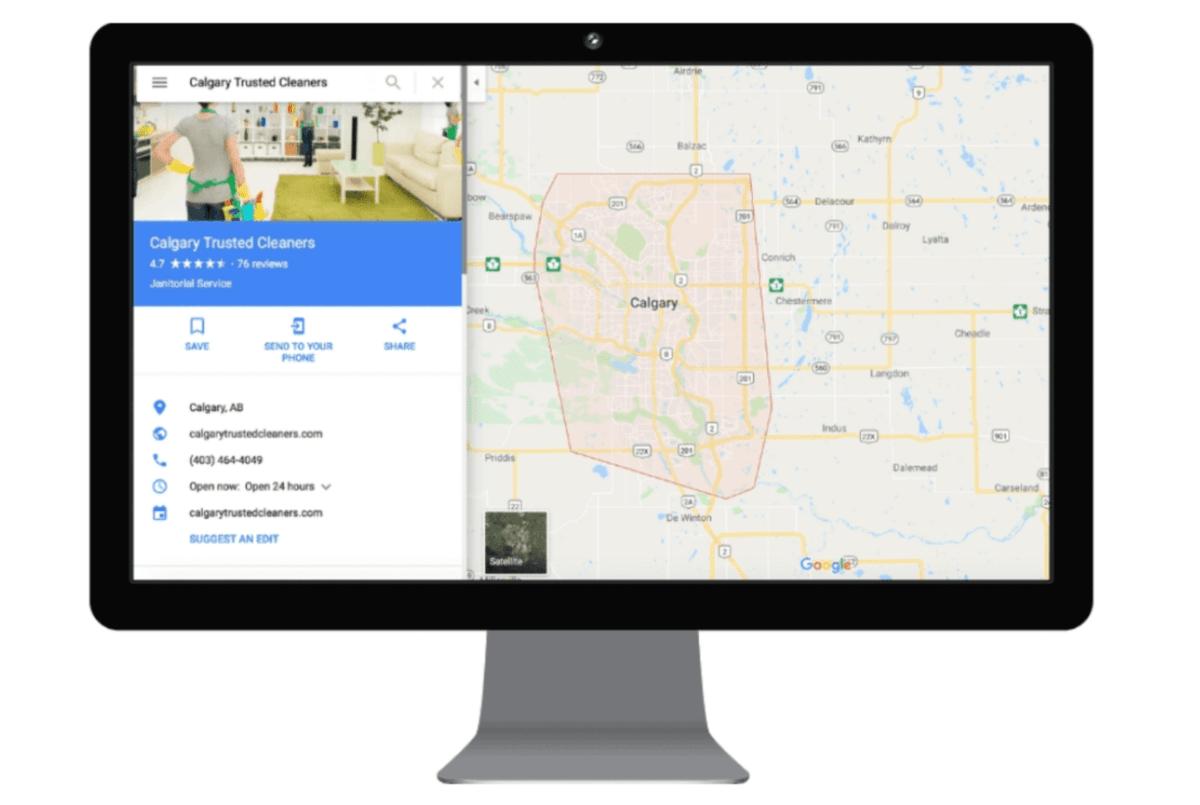
Task: Close the business listing panel
Action: [x=437, y=82]
